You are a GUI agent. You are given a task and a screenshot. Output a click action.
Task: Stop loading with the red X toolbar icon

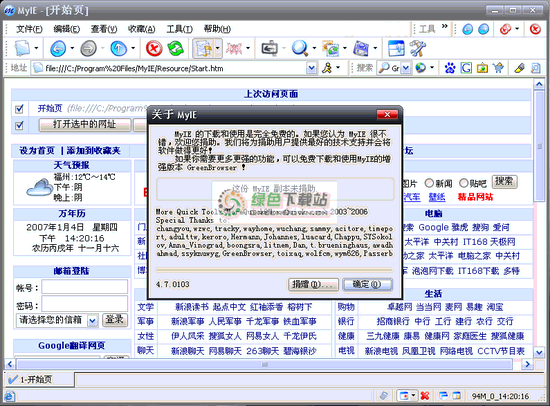(154, 48)
